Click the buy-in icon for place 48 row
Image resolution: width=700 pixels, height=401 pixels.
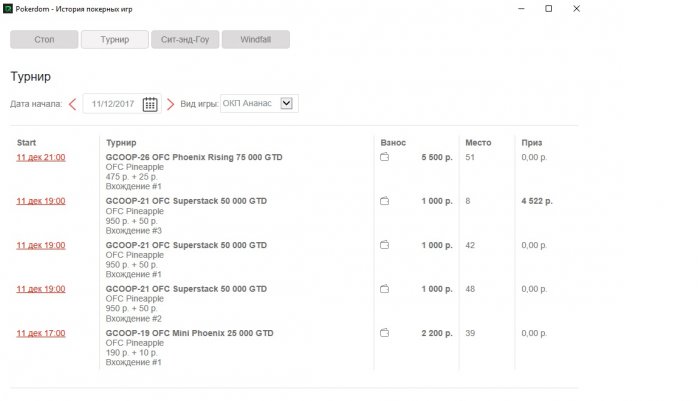click(x=384, y=289)
